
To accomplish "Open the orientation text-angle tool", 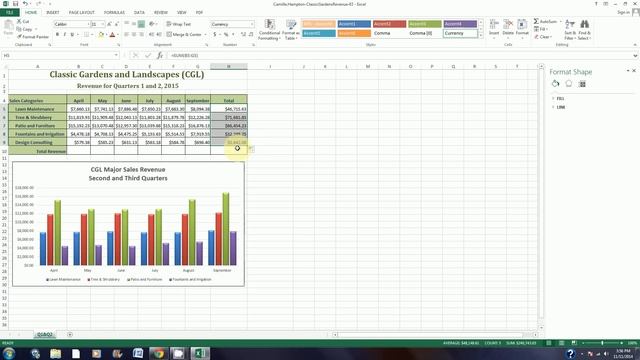I will (x=152, y=24).
